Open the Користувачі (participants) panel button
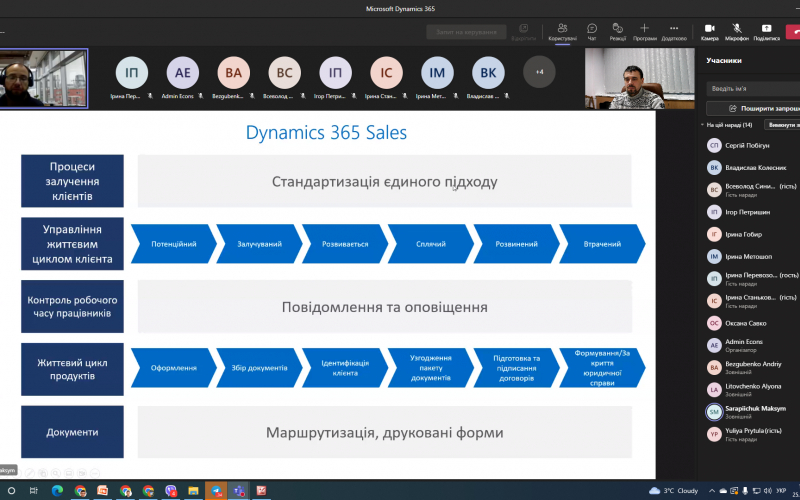Viewport: 800px width, 500px height. click(x=562, y=32)
